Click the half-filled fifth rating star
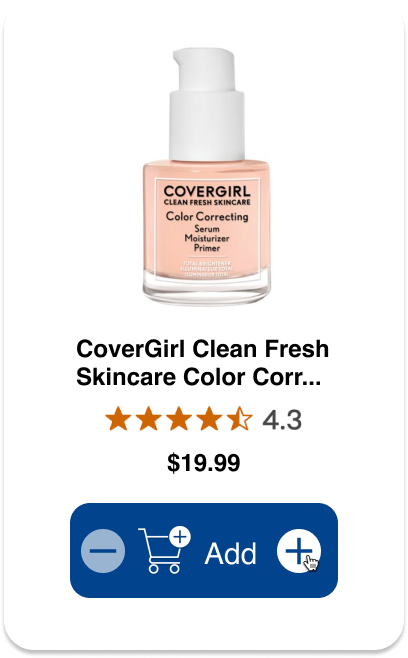Screen dimensions: 408x658 [240, 419]
